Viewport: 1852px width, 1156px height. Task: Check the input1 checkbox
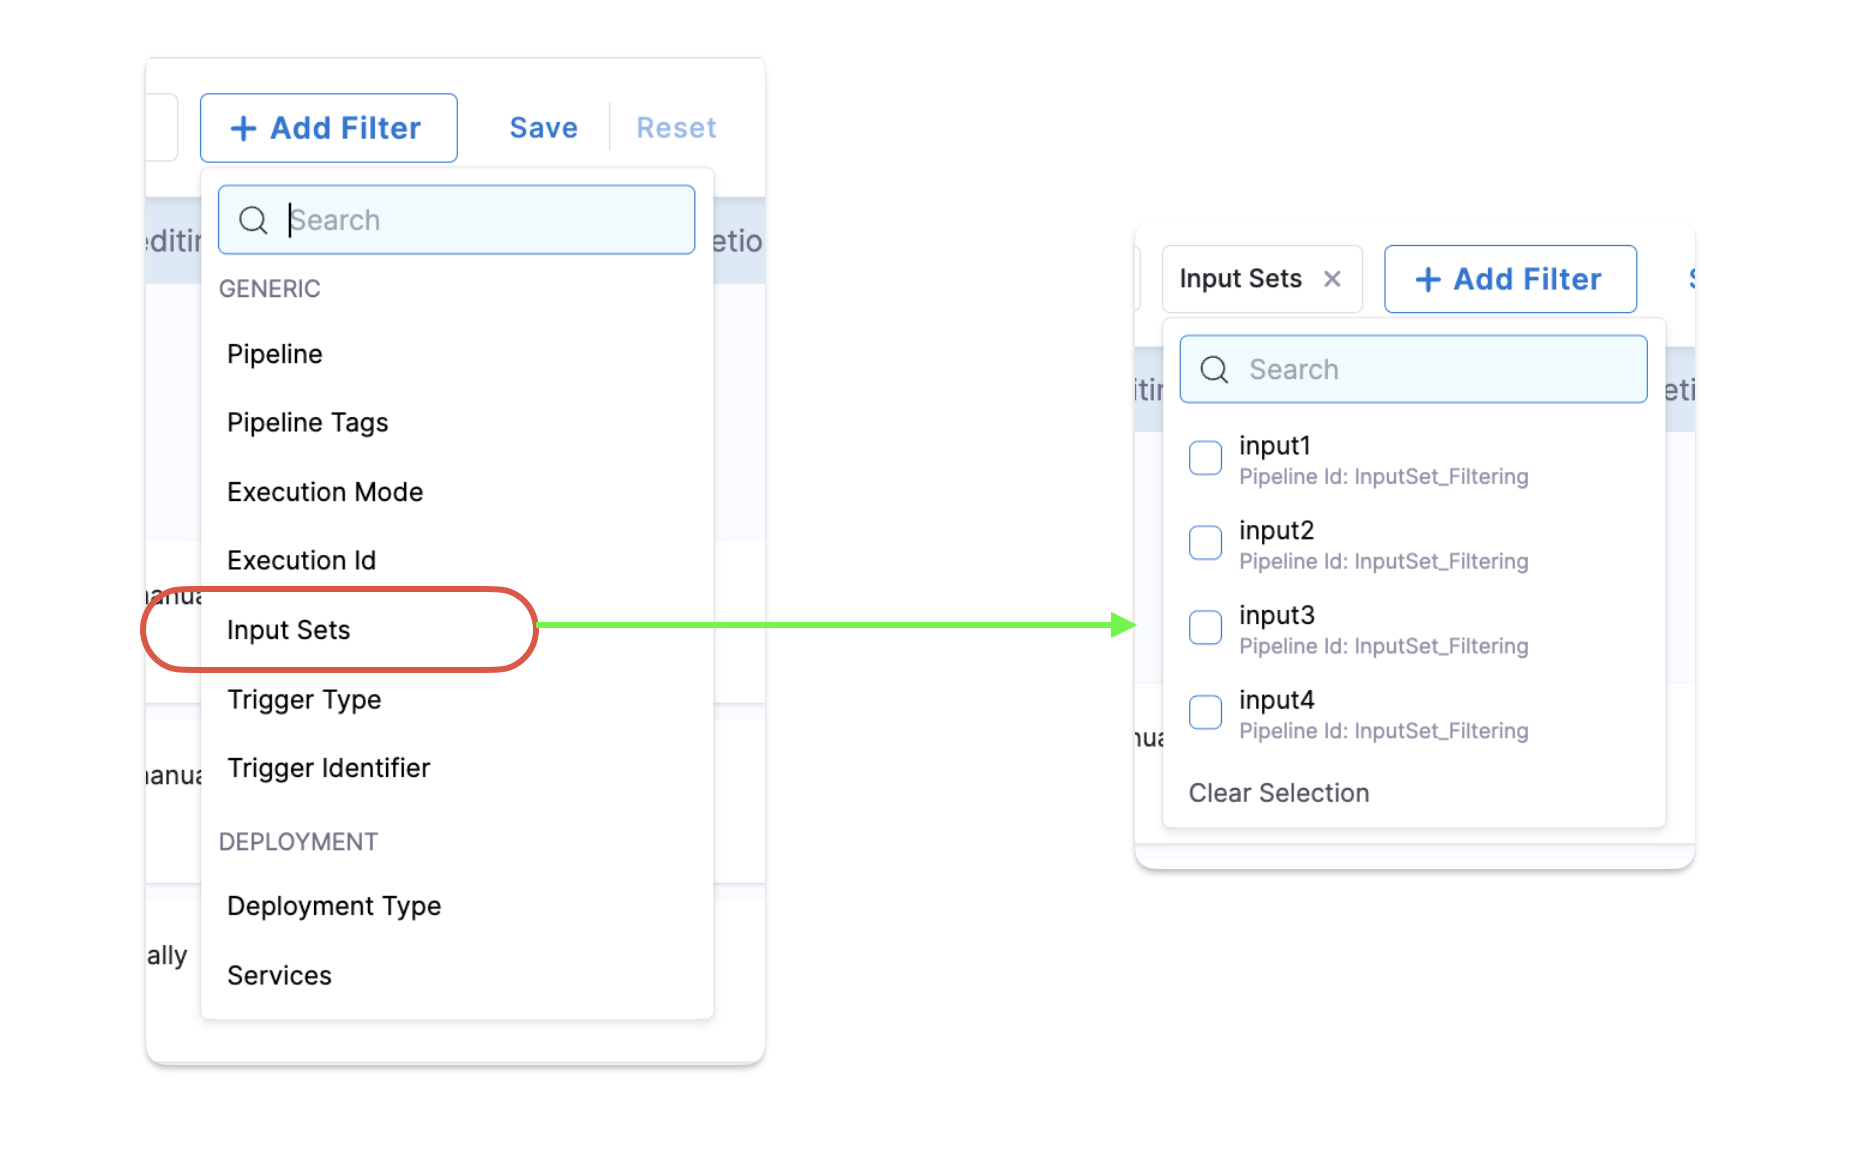[1205, 458]
